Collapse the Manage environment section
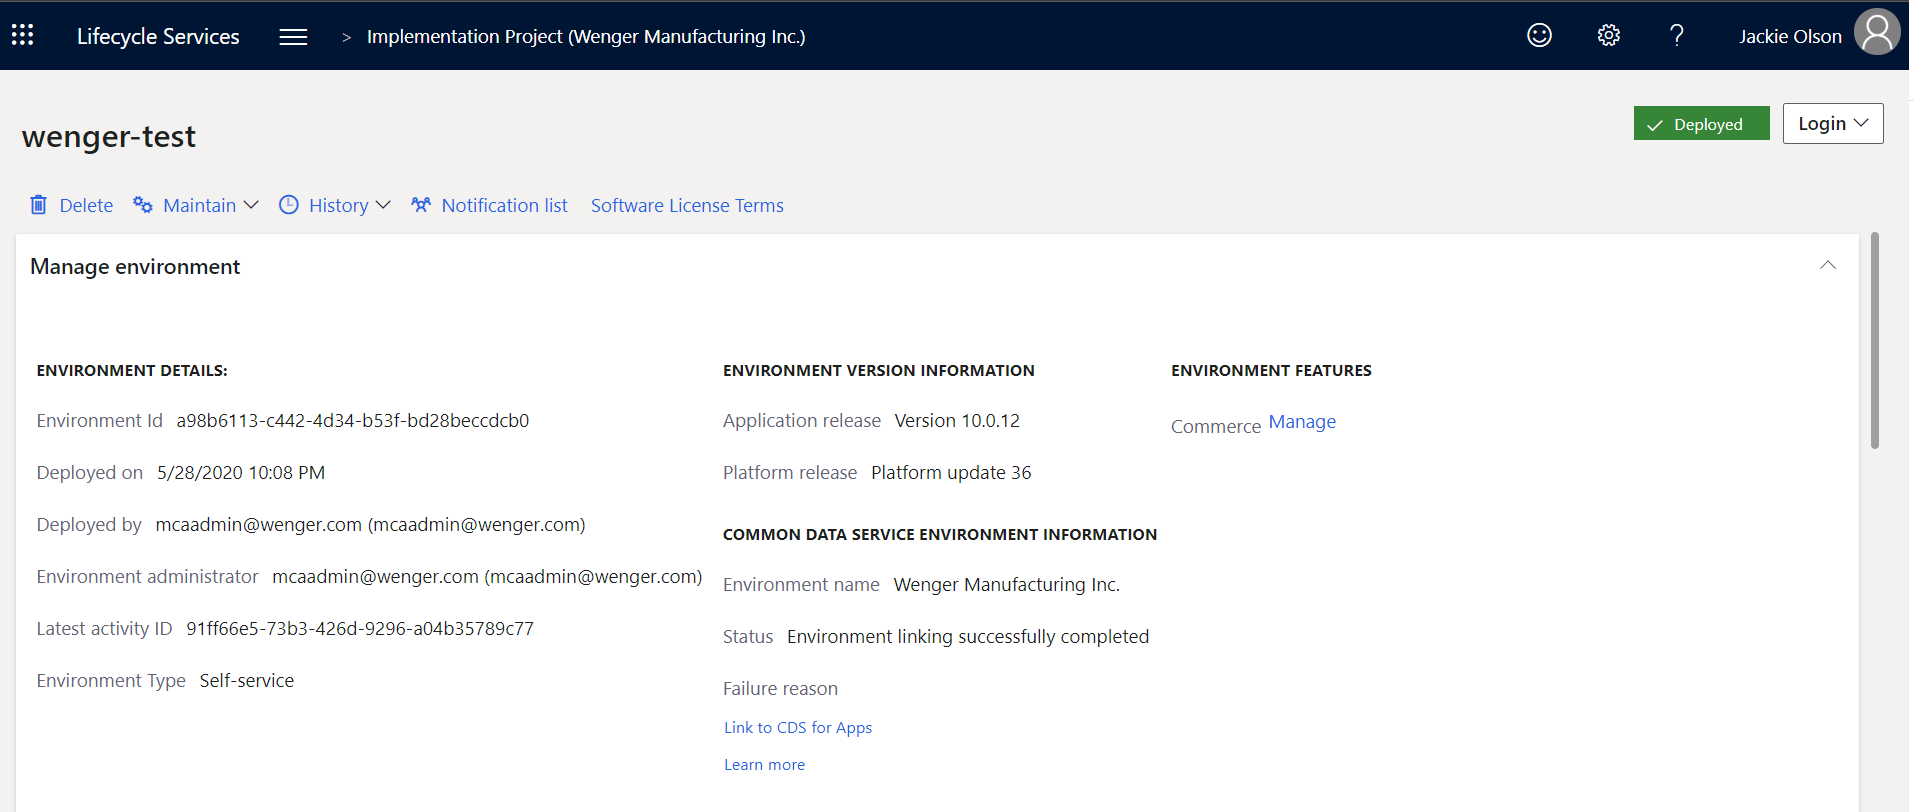 click(1828, 266)
